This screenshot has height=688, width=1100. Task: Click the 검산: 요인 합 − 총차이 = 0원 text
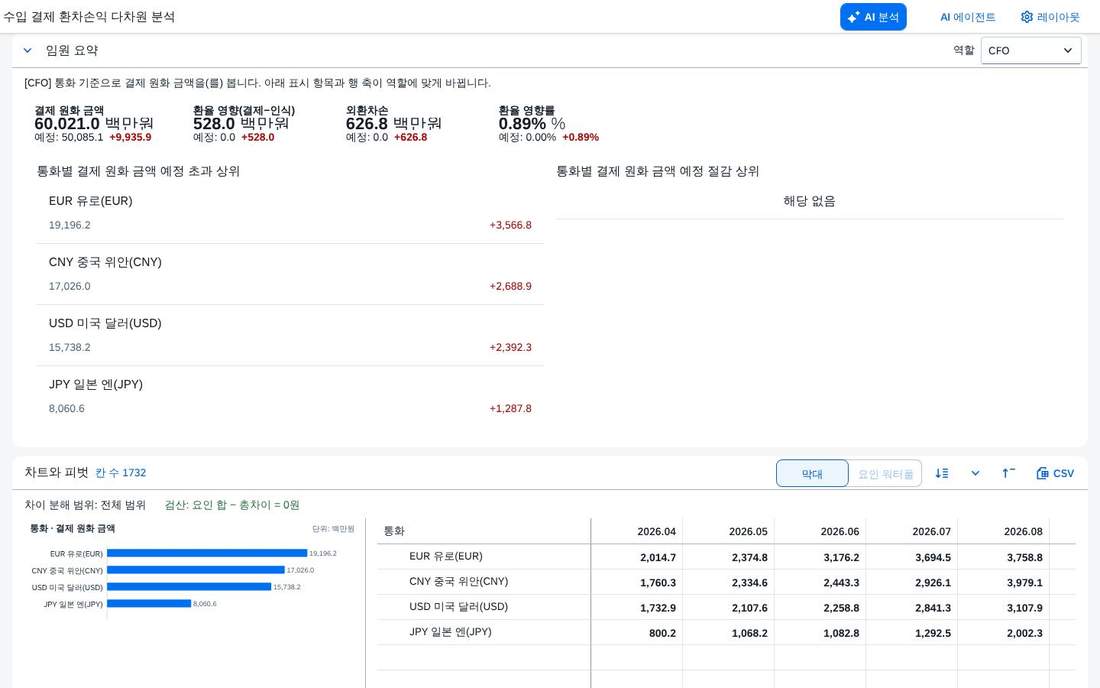click(232, 505)
